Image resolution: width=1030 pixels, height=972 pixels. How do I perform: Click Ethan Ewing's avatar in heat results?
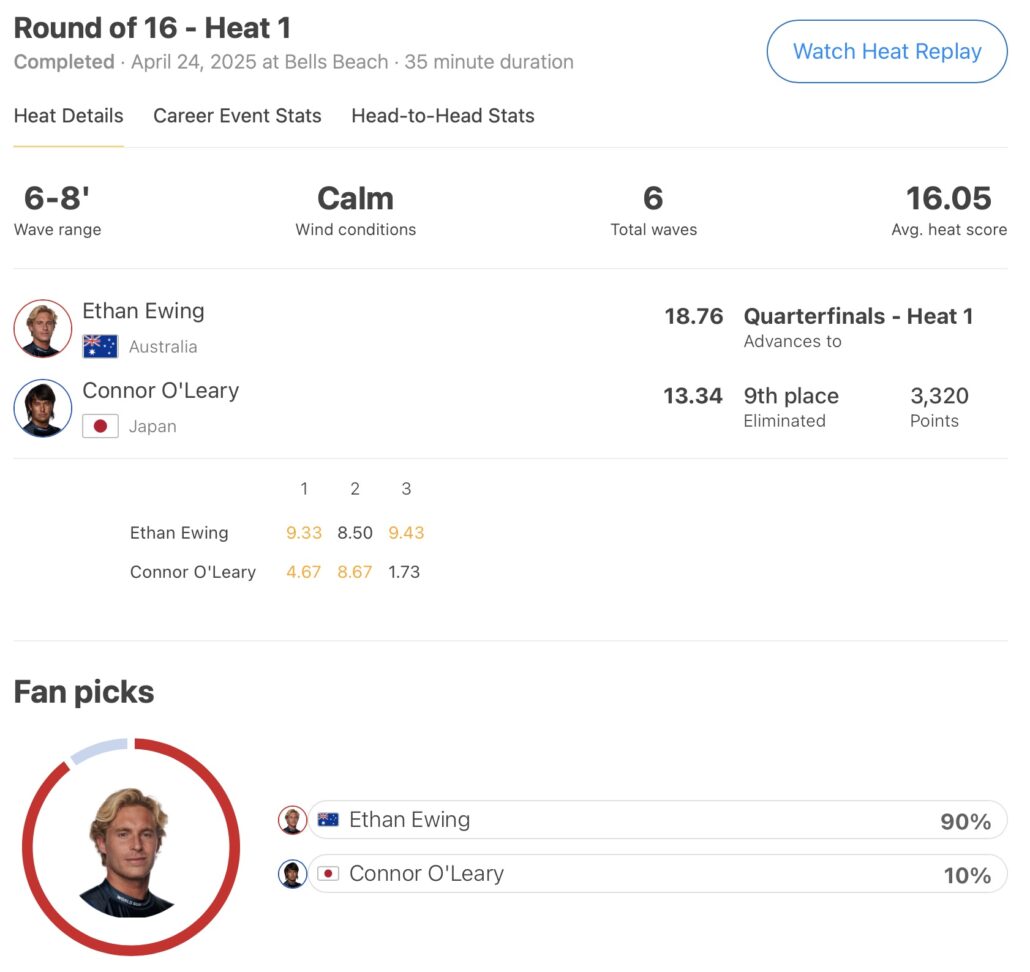tap(43, 328)
